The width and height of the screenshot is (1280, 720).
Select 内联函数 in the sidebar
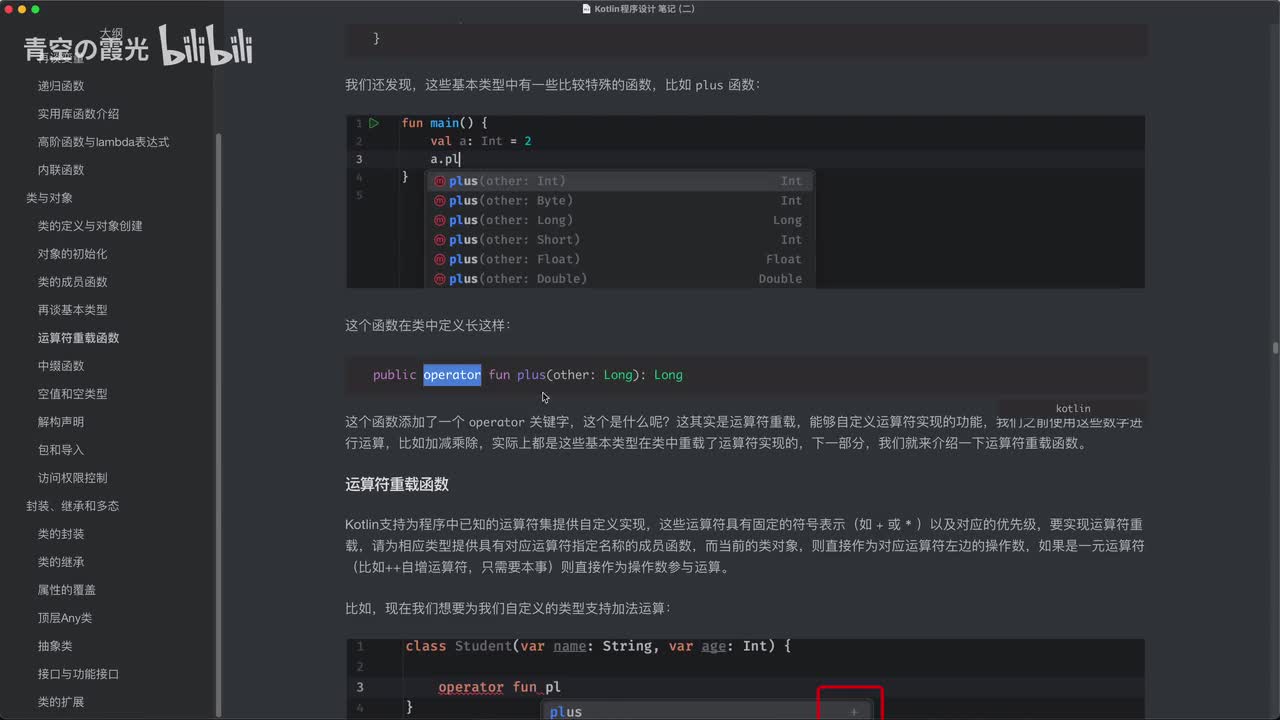(61, 170)
